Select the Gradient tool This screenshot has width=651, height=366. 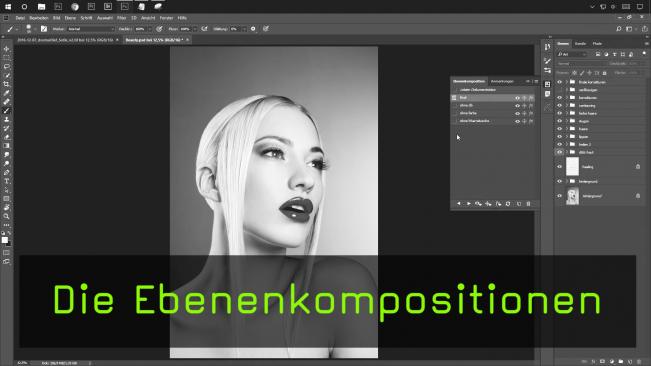6,145
